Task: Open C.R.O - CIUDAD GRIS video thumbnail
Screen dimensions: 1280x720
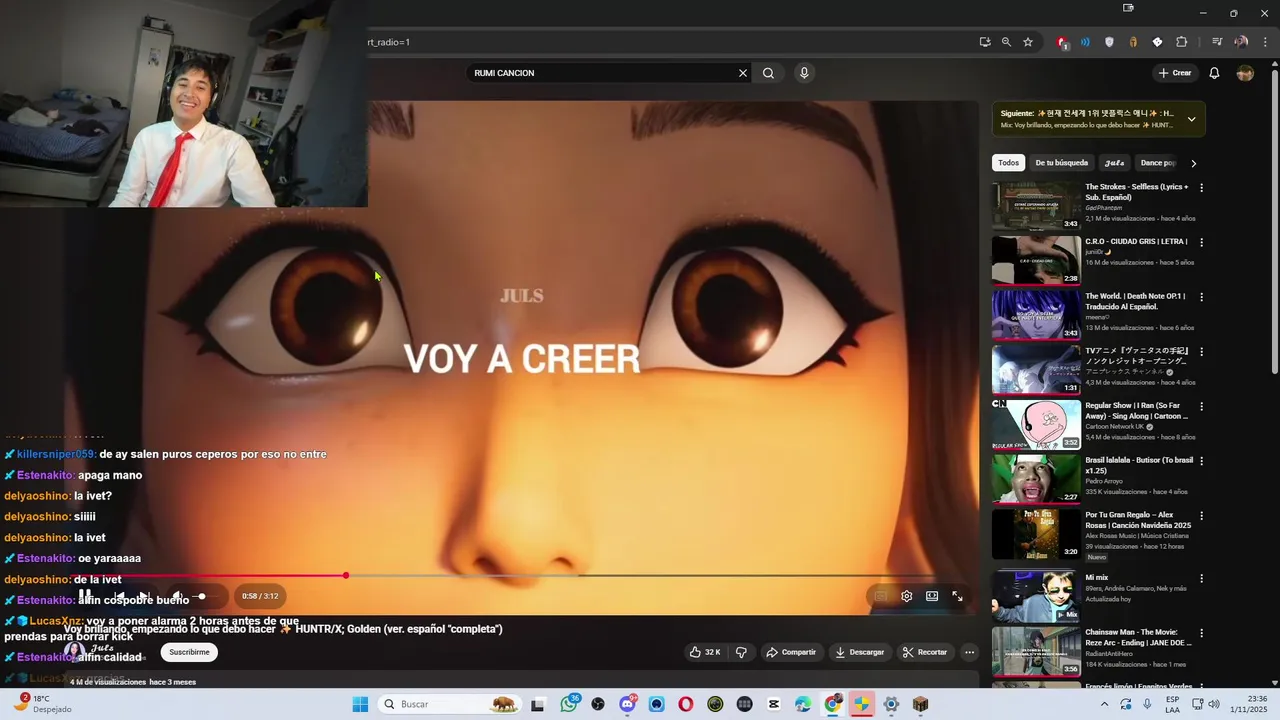Action: coord(1036,260)
